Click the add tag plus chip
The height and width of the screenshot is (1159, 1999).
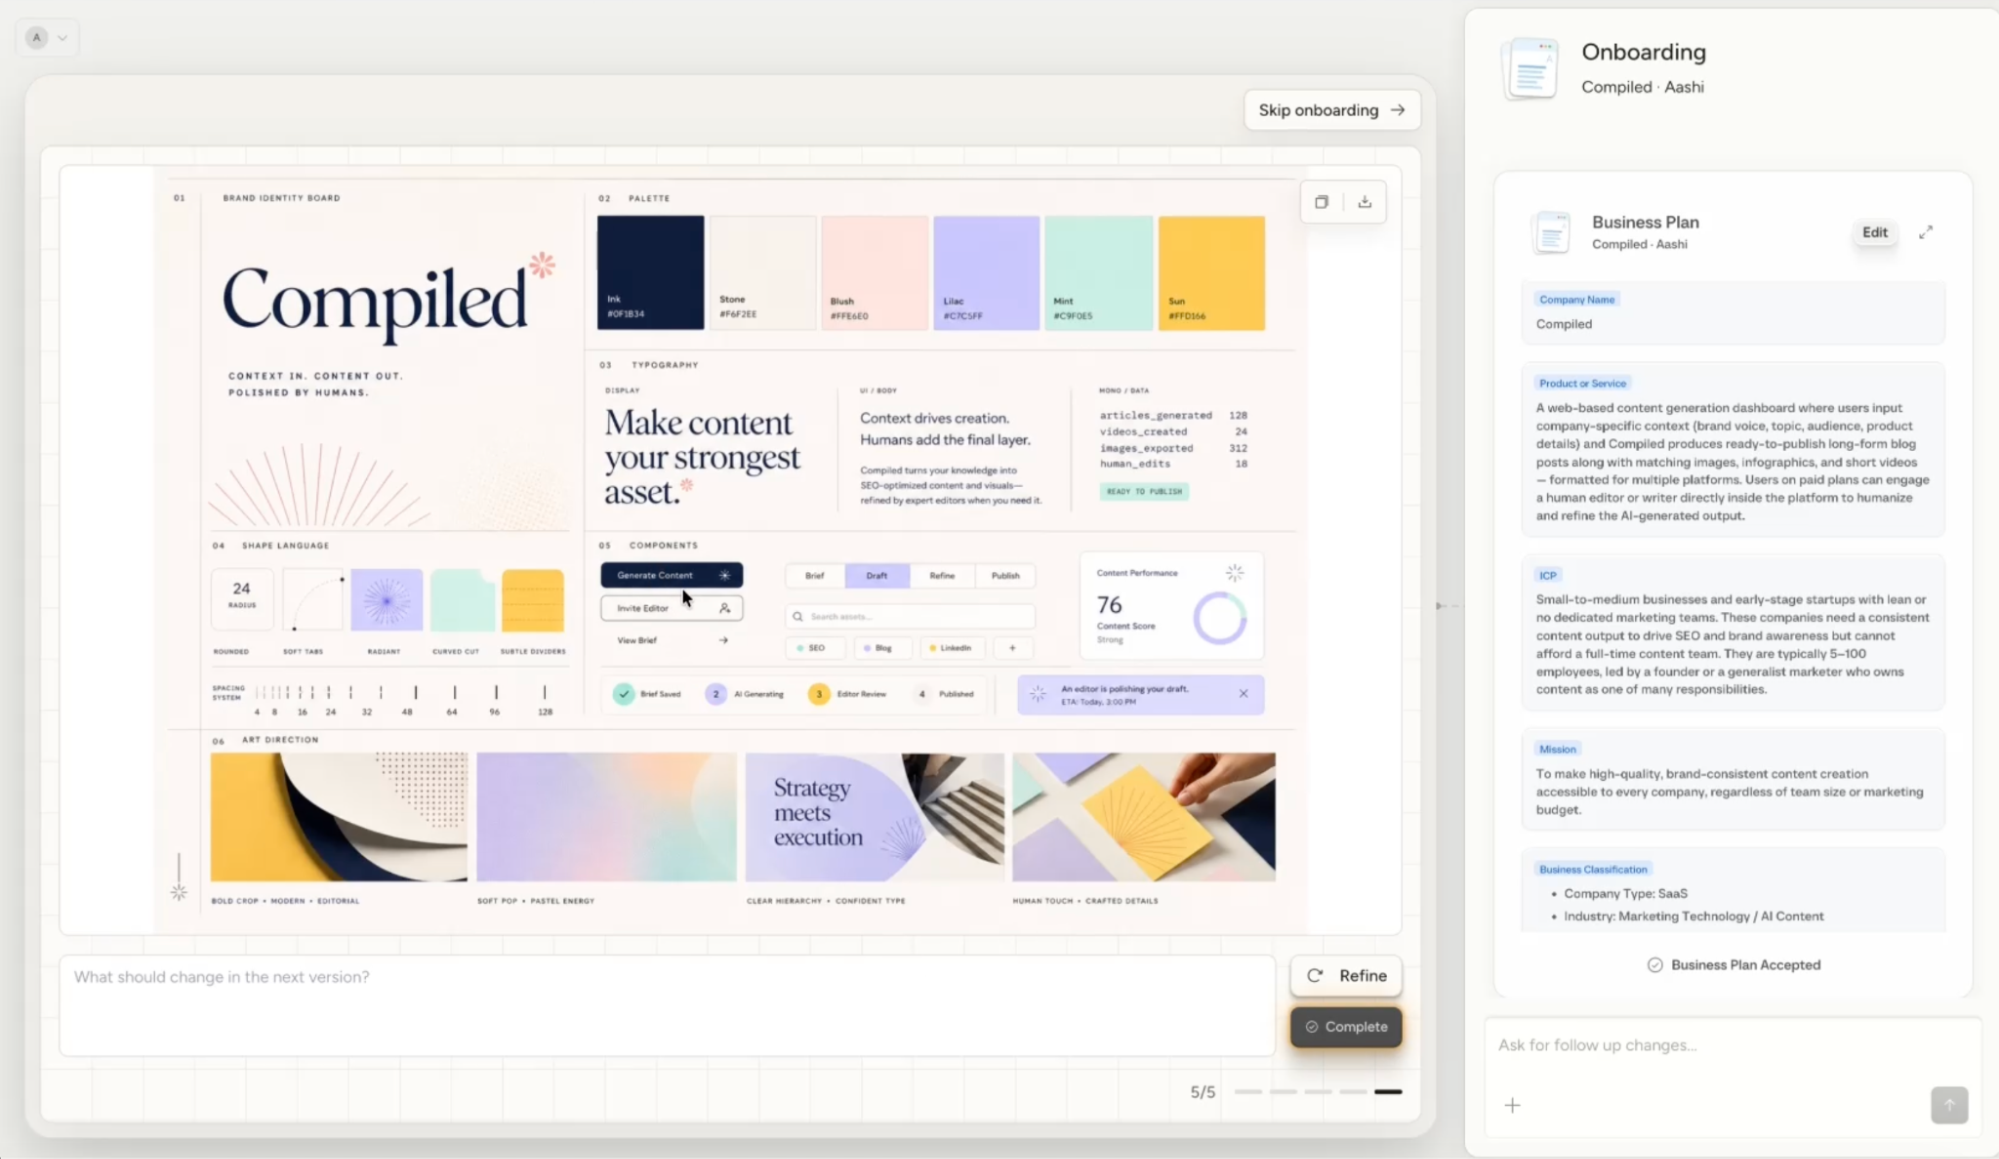(x=1012, y=648)
